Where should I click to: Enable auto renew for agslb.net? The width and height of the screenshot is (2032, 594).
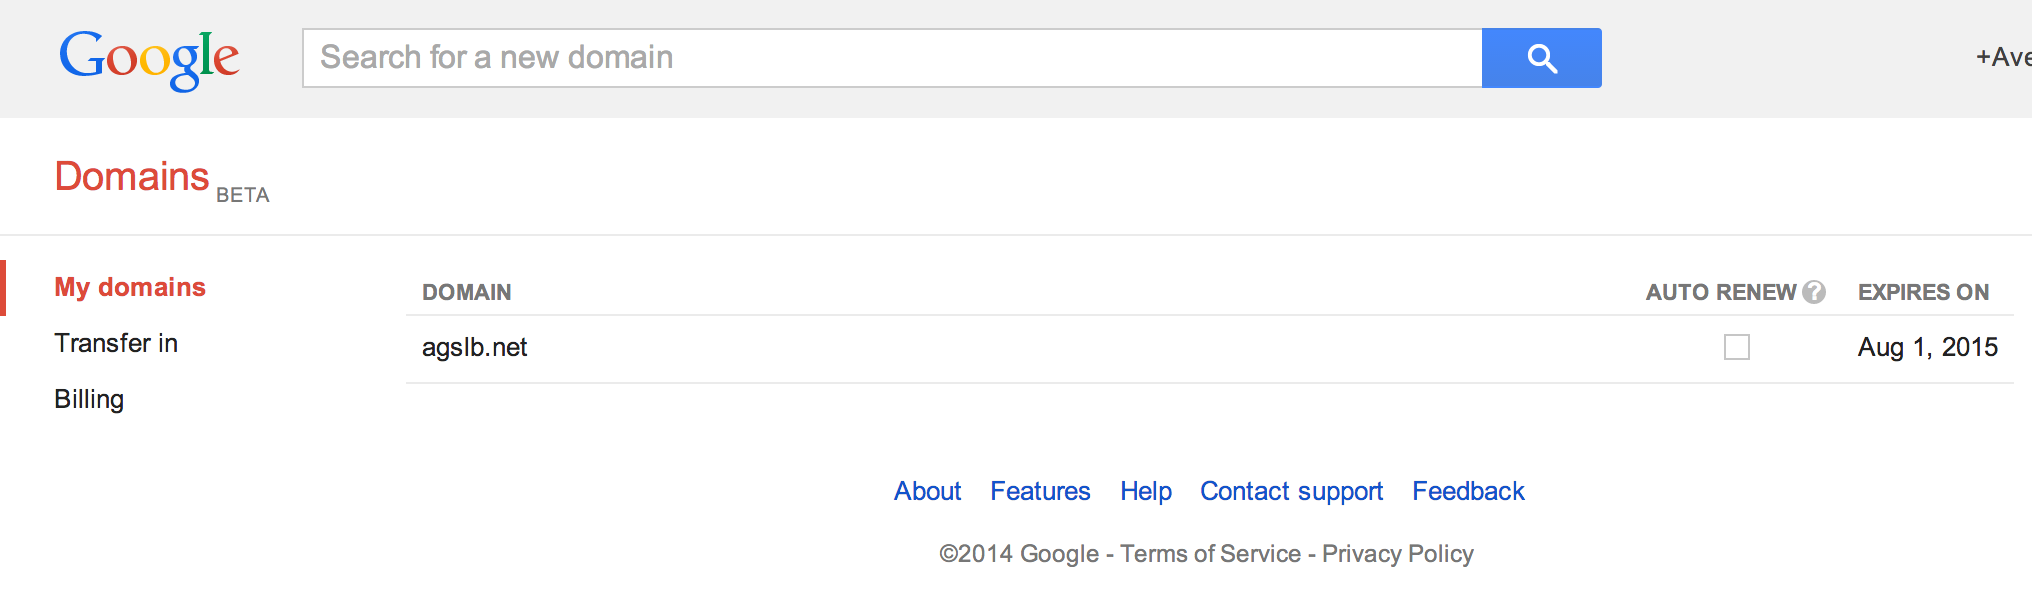[1737, 347]
